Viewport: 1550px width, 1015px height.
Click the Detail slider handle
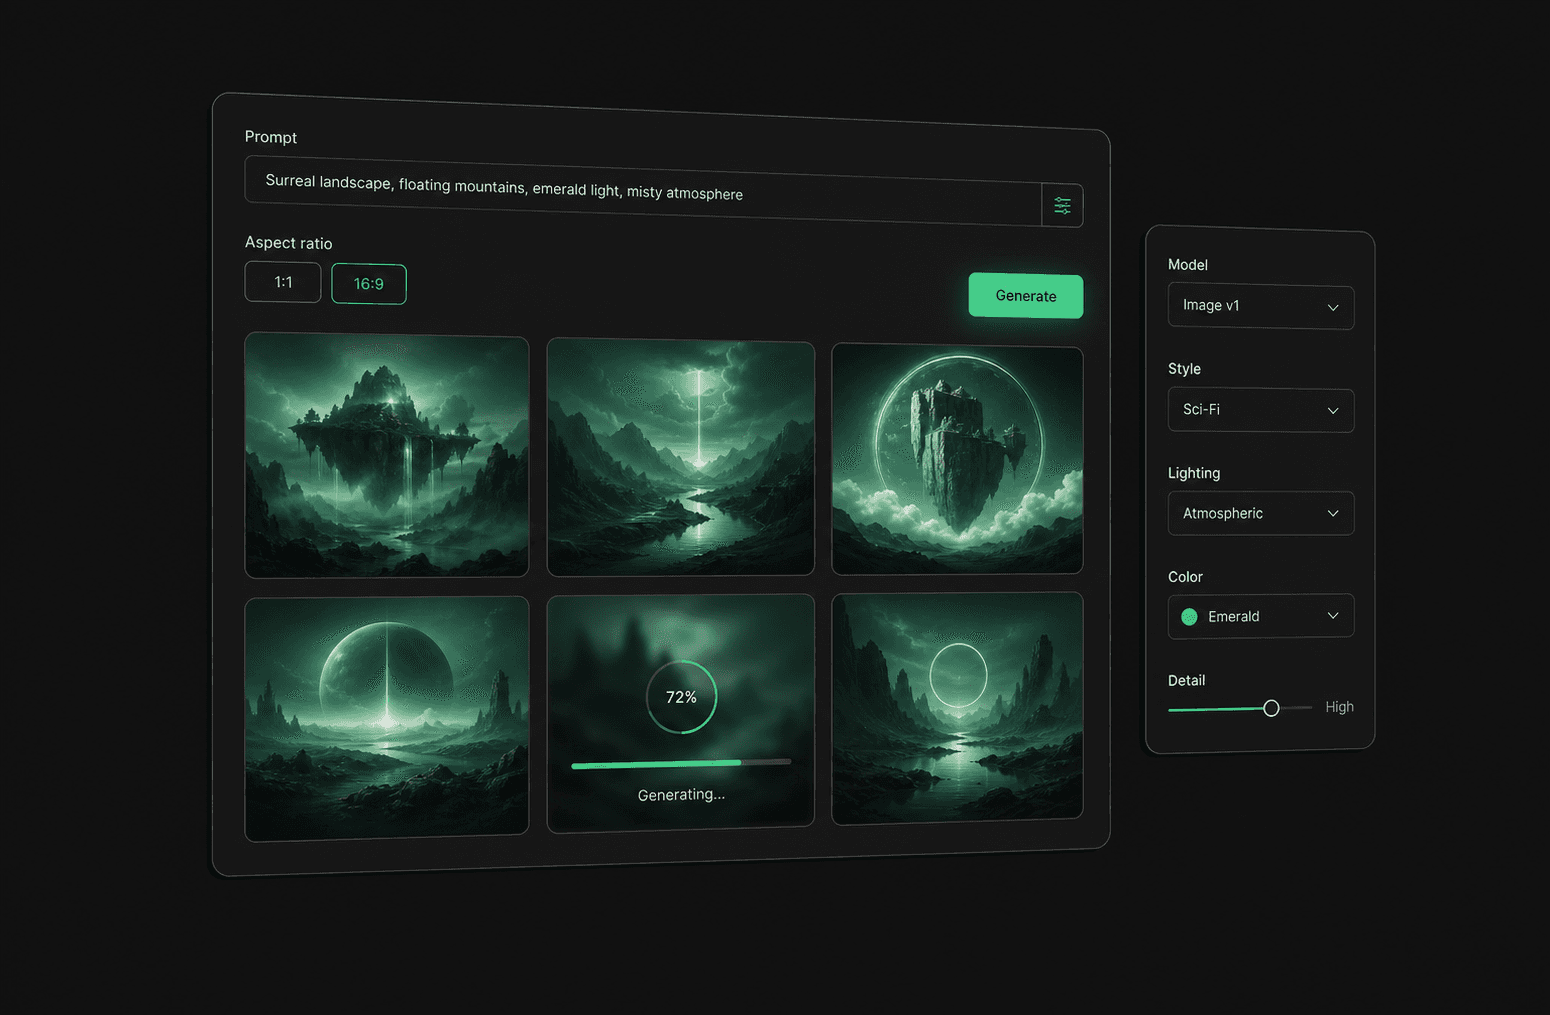point(1271,708)
